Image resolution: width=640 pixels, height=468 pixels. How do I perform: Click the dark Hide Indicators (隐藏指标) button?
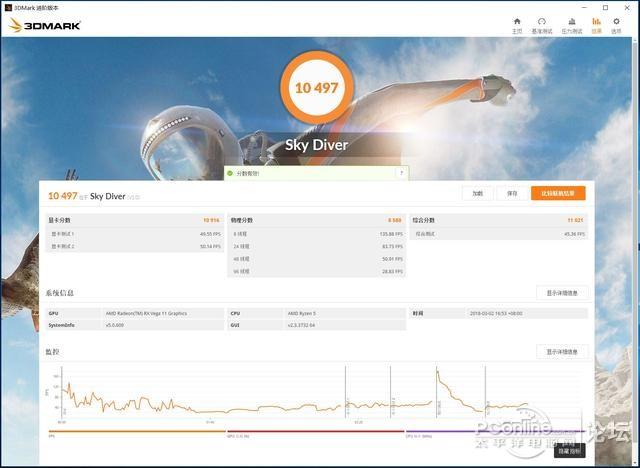point(569,451)
